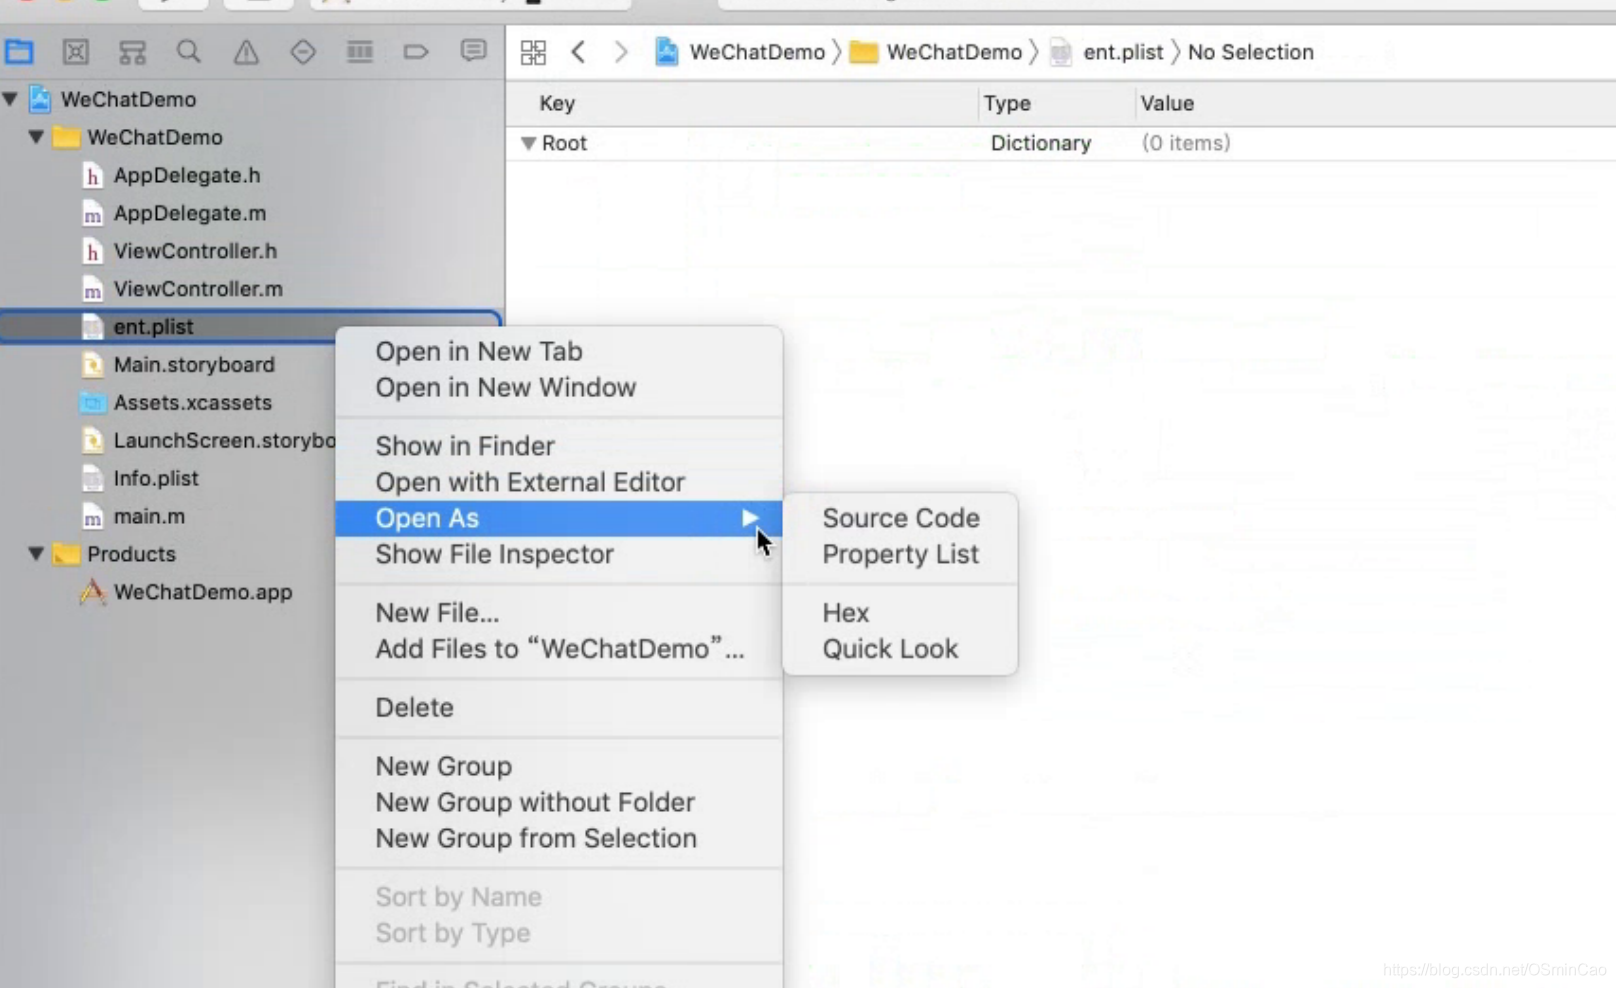Open as Quick Look
This screenshot has height=988, width=1616.
coord(900,649)
